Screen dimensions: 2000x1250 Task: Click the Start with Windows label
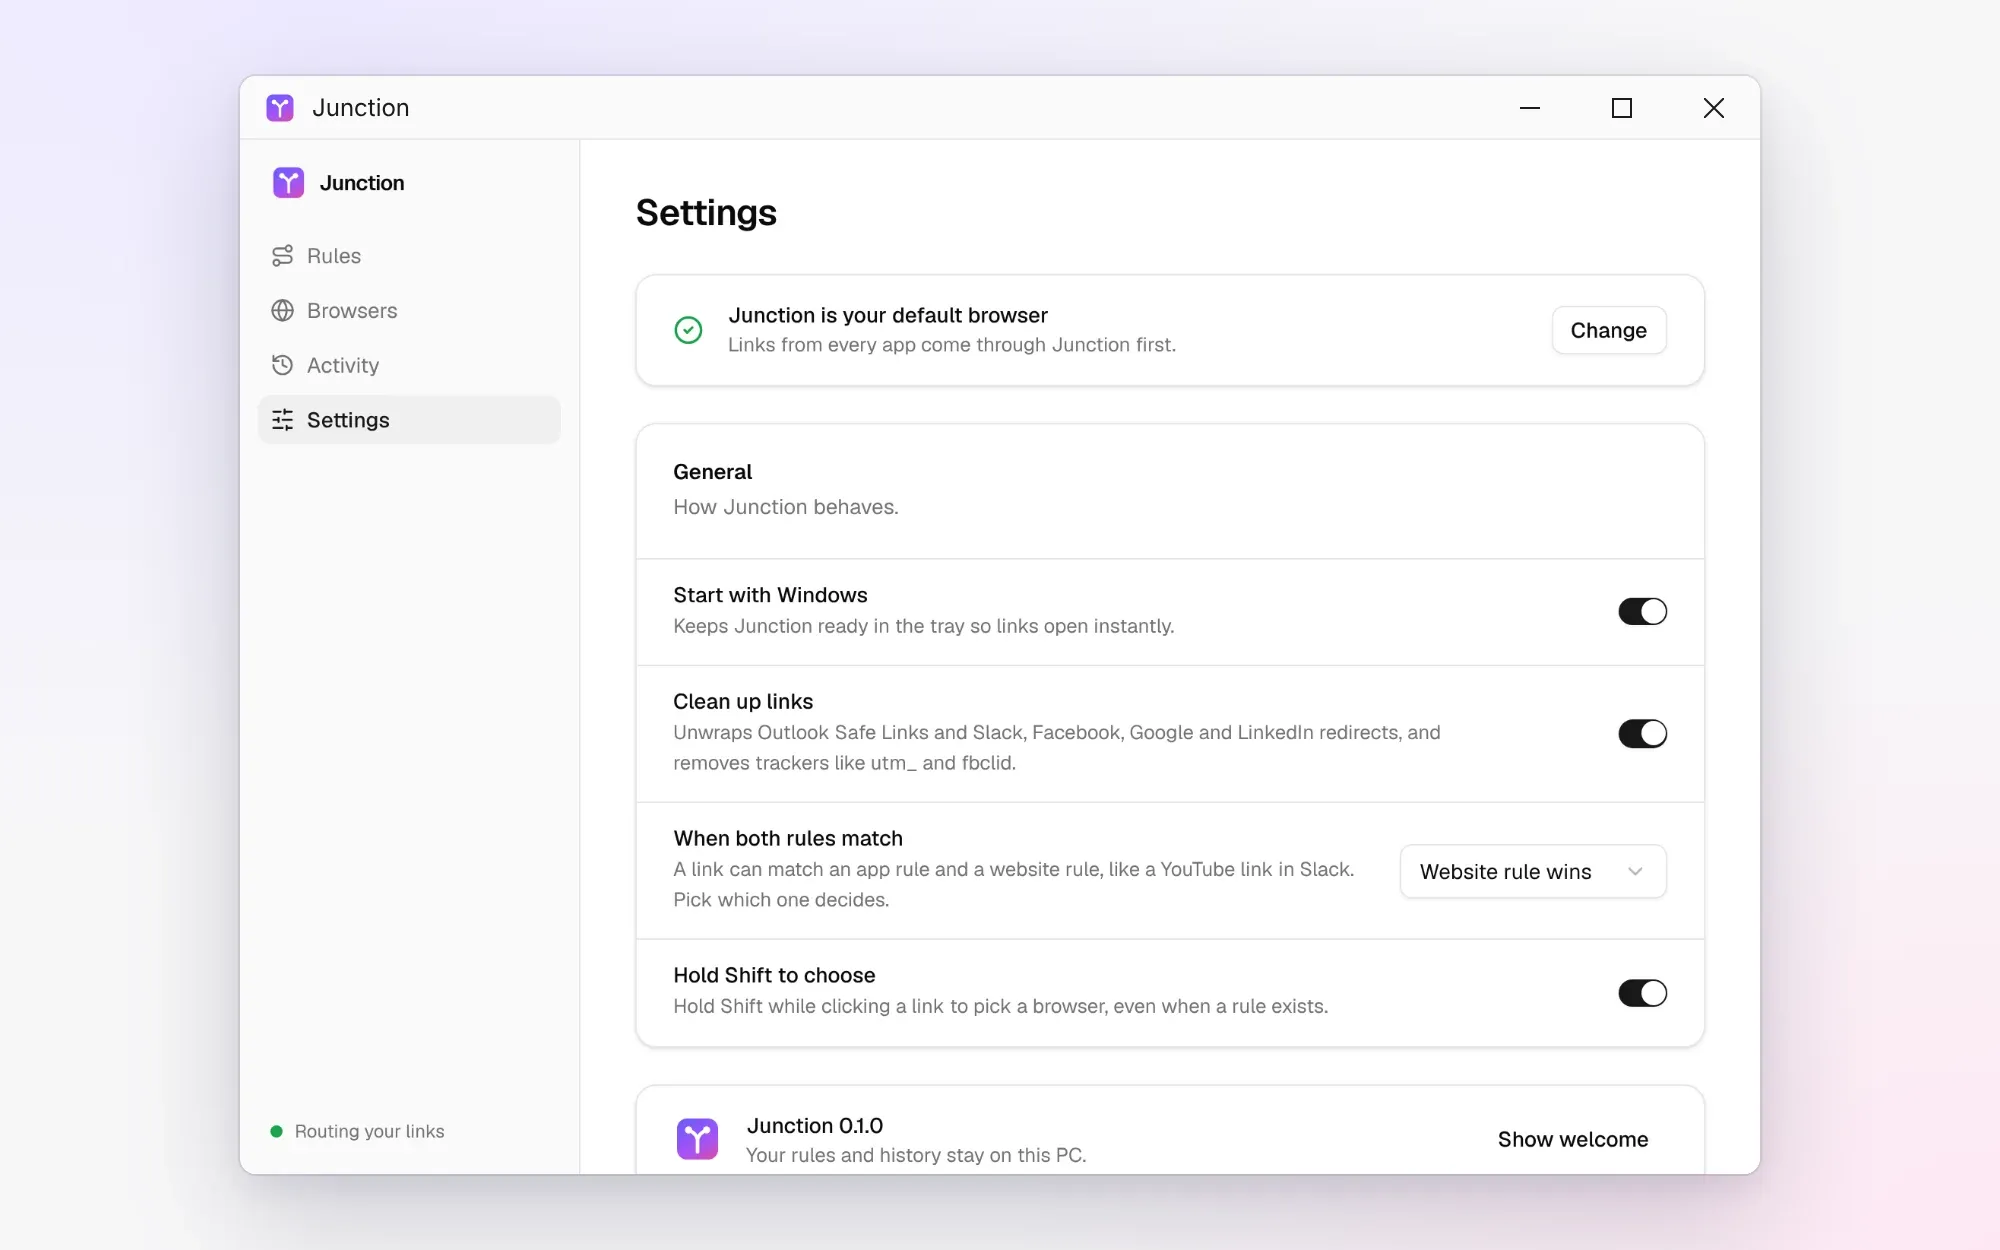coord(770,595)
